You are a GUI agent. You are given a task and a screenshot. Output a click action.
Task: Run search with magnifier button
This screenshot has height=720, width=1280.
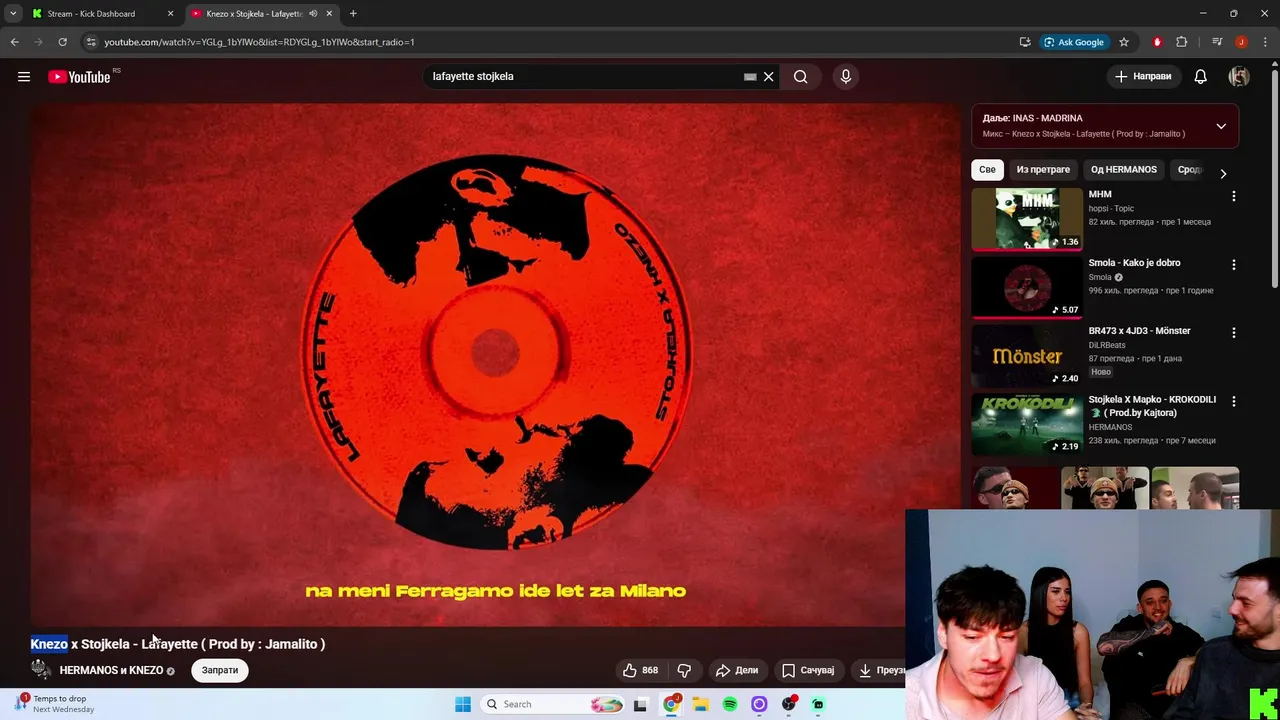coord(801,77)
